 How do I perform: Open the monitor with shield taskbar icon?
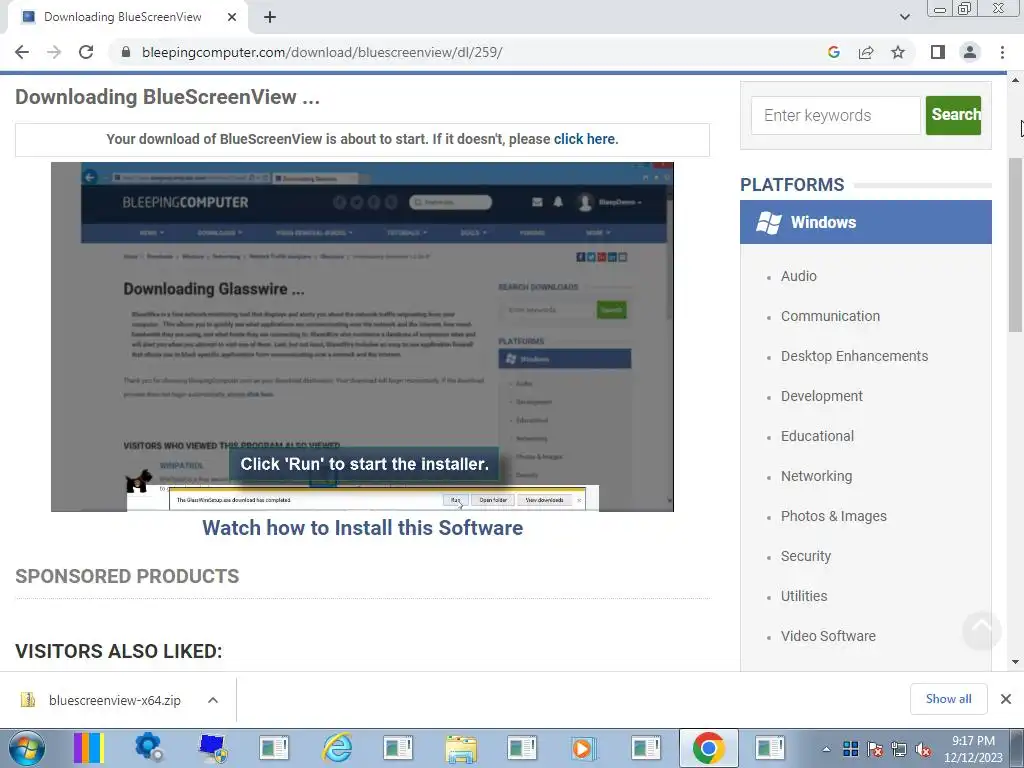212,748
